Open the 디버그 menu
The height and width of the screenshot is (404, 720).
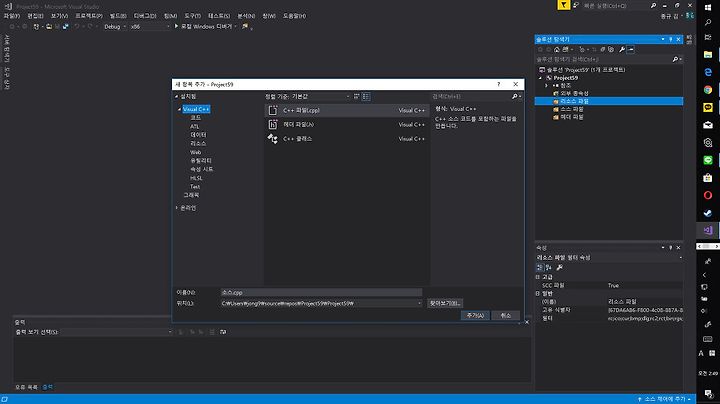[x=145, y=16]
